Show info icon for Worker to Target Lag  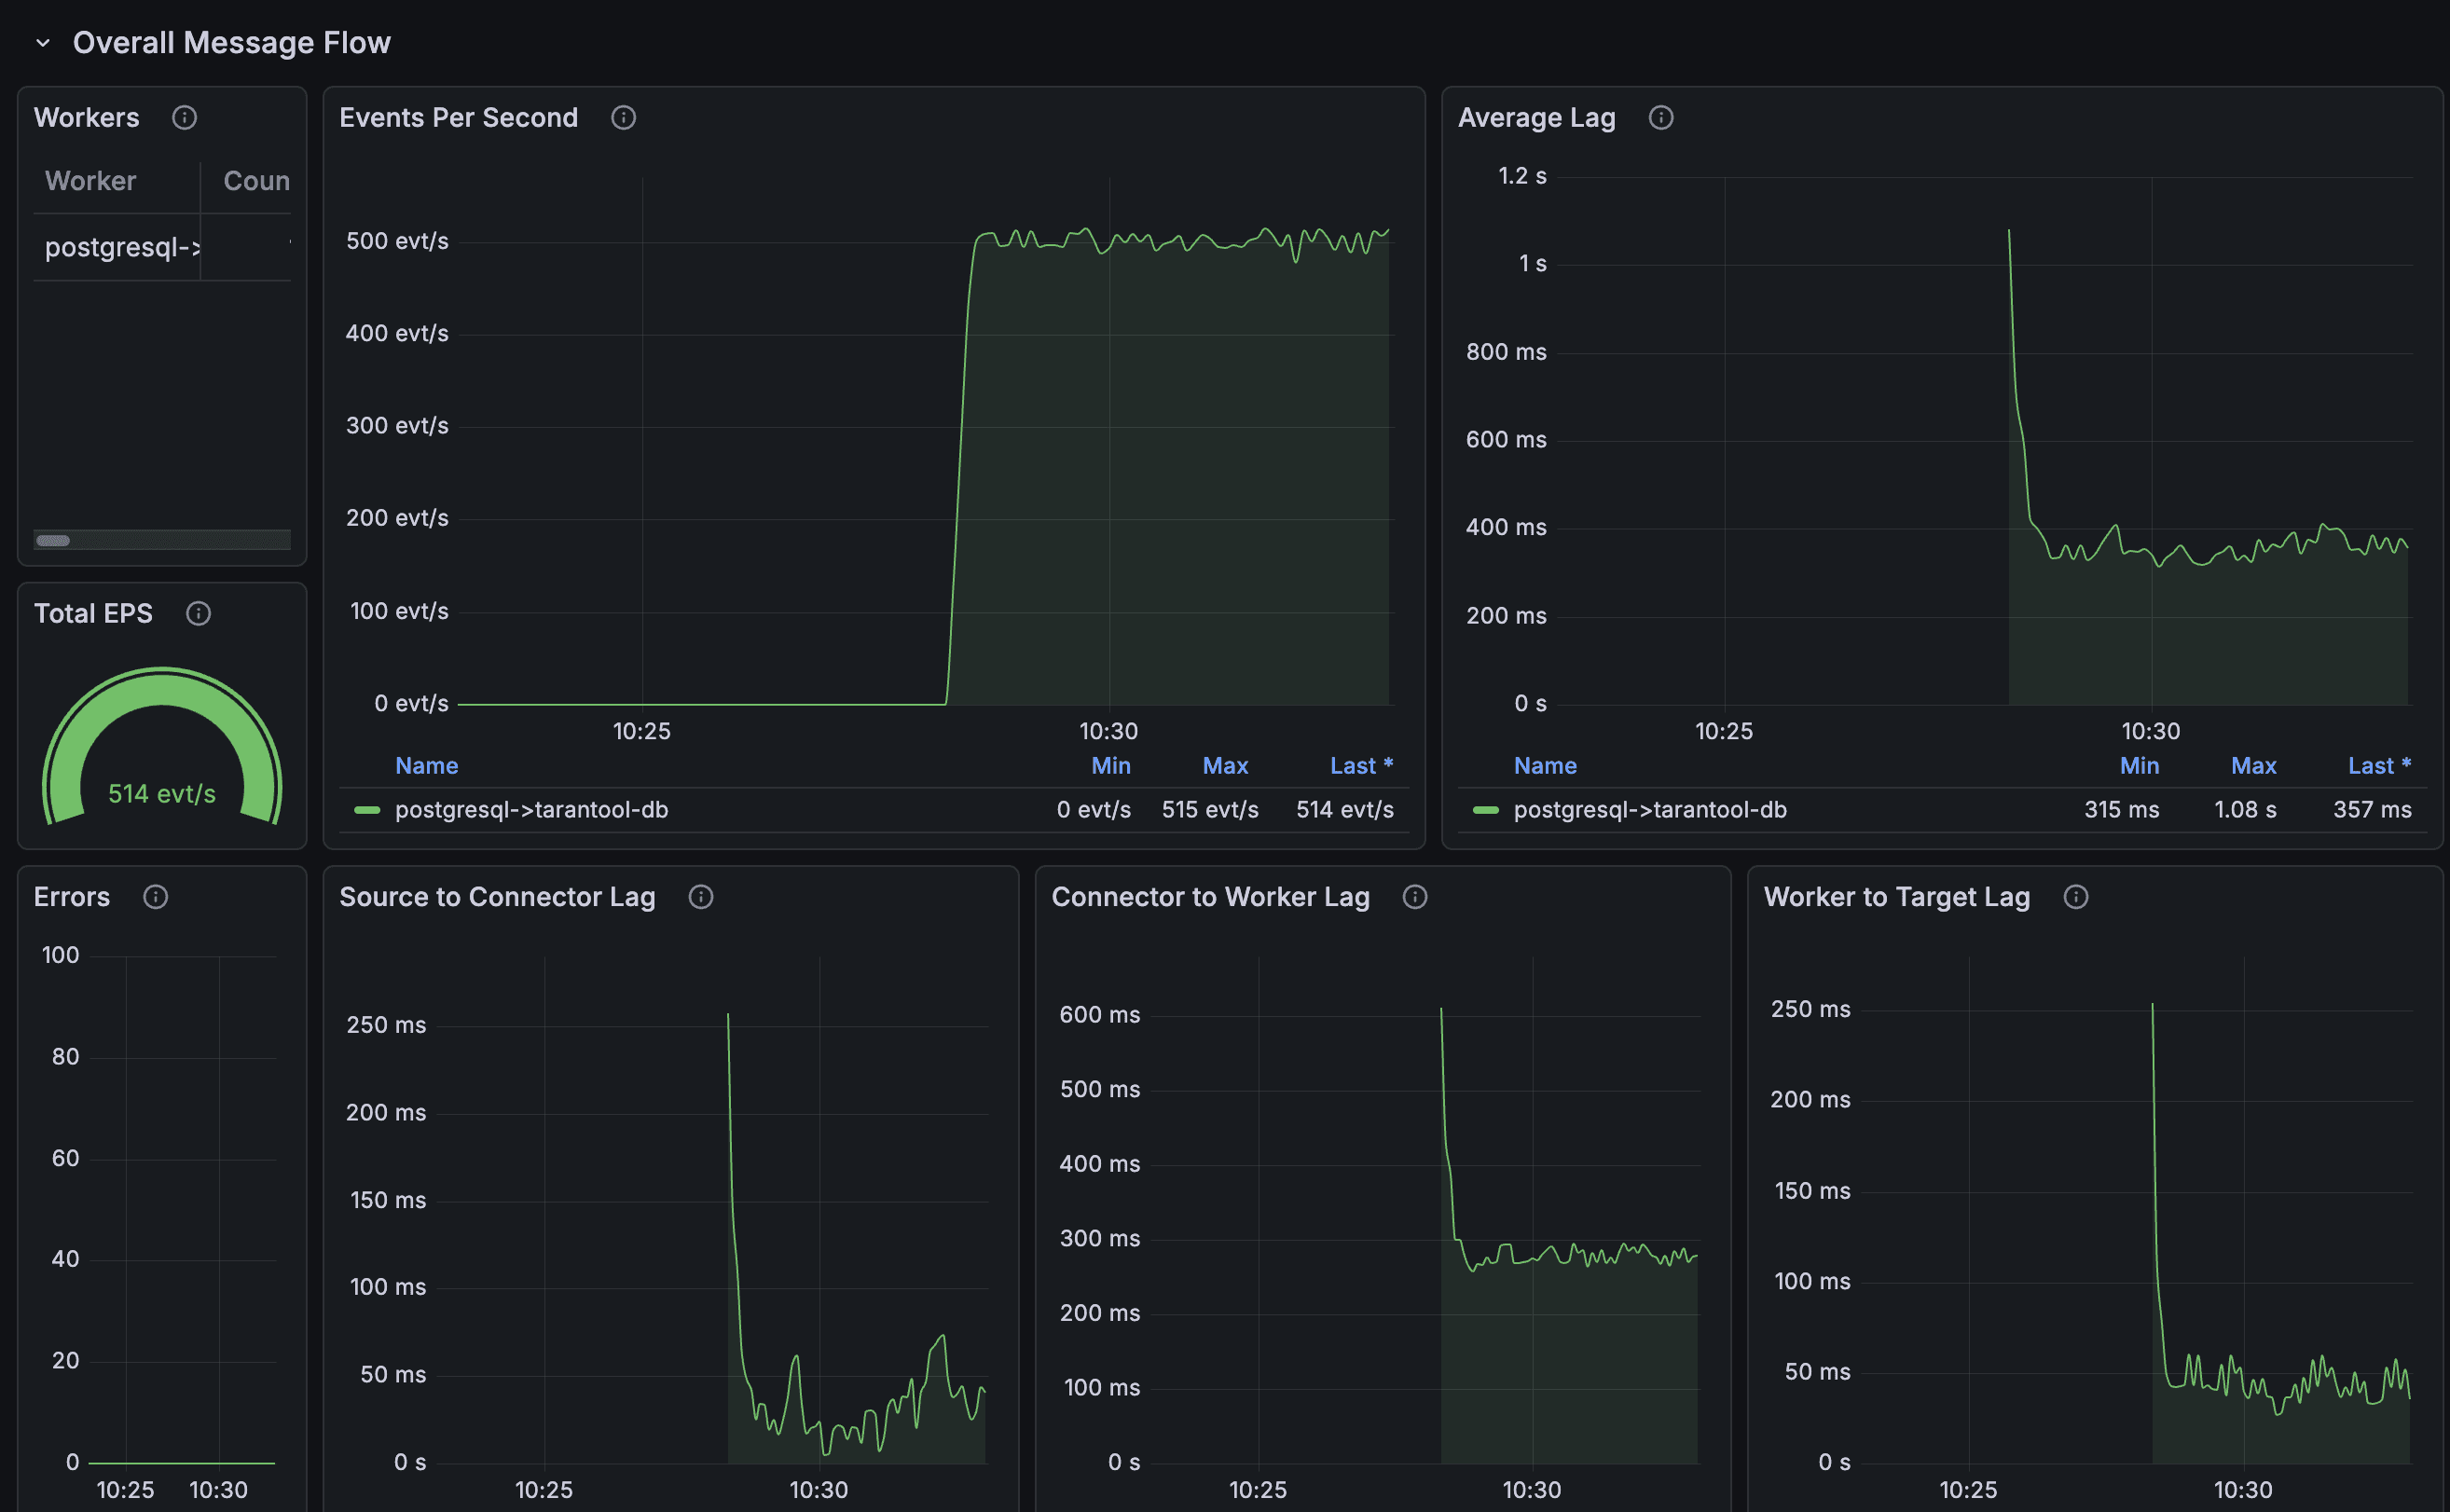point(2076,897)
